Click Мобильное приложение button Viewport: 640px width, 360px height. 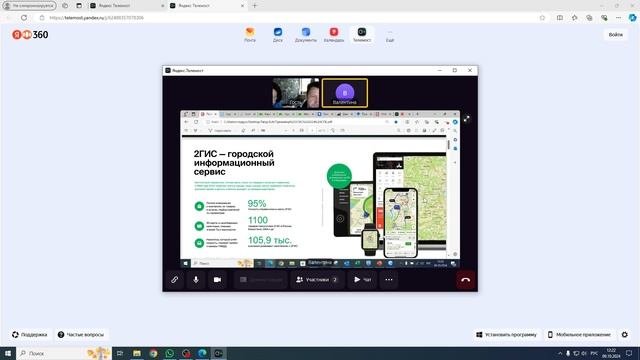pyautogui.click(x=580, y=335)
